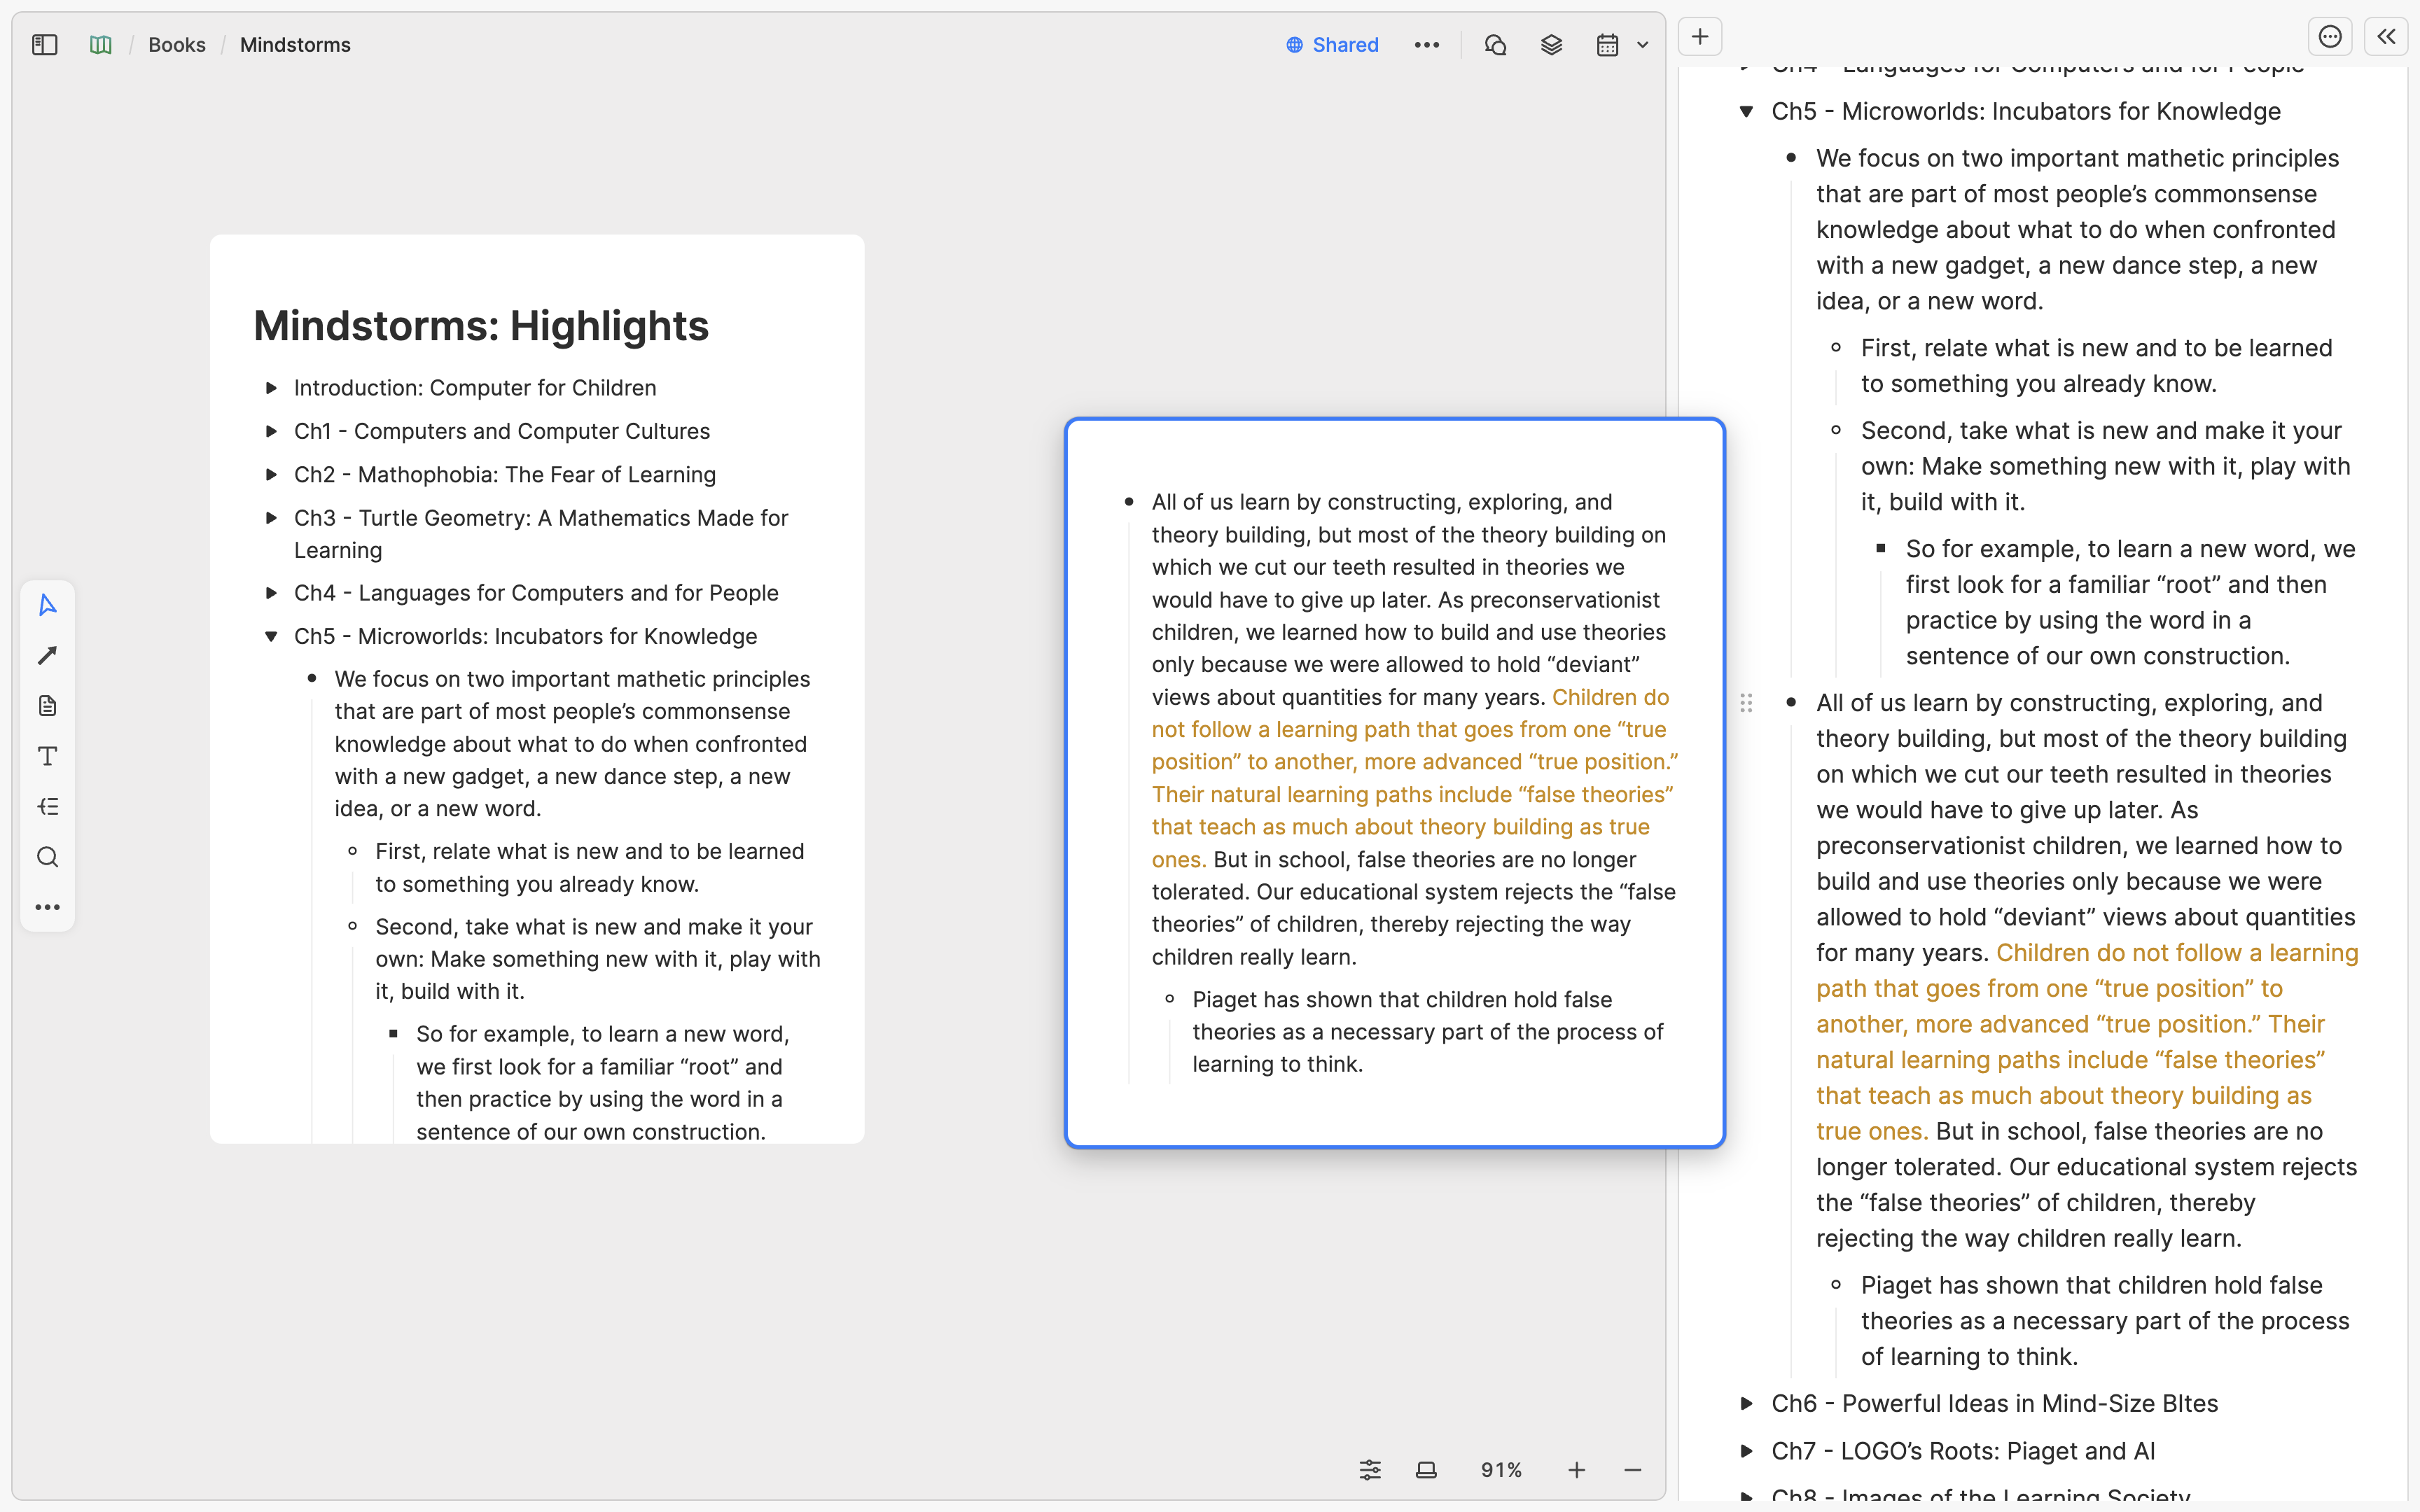Open the journal calendar icon

tap(1606, 44)
